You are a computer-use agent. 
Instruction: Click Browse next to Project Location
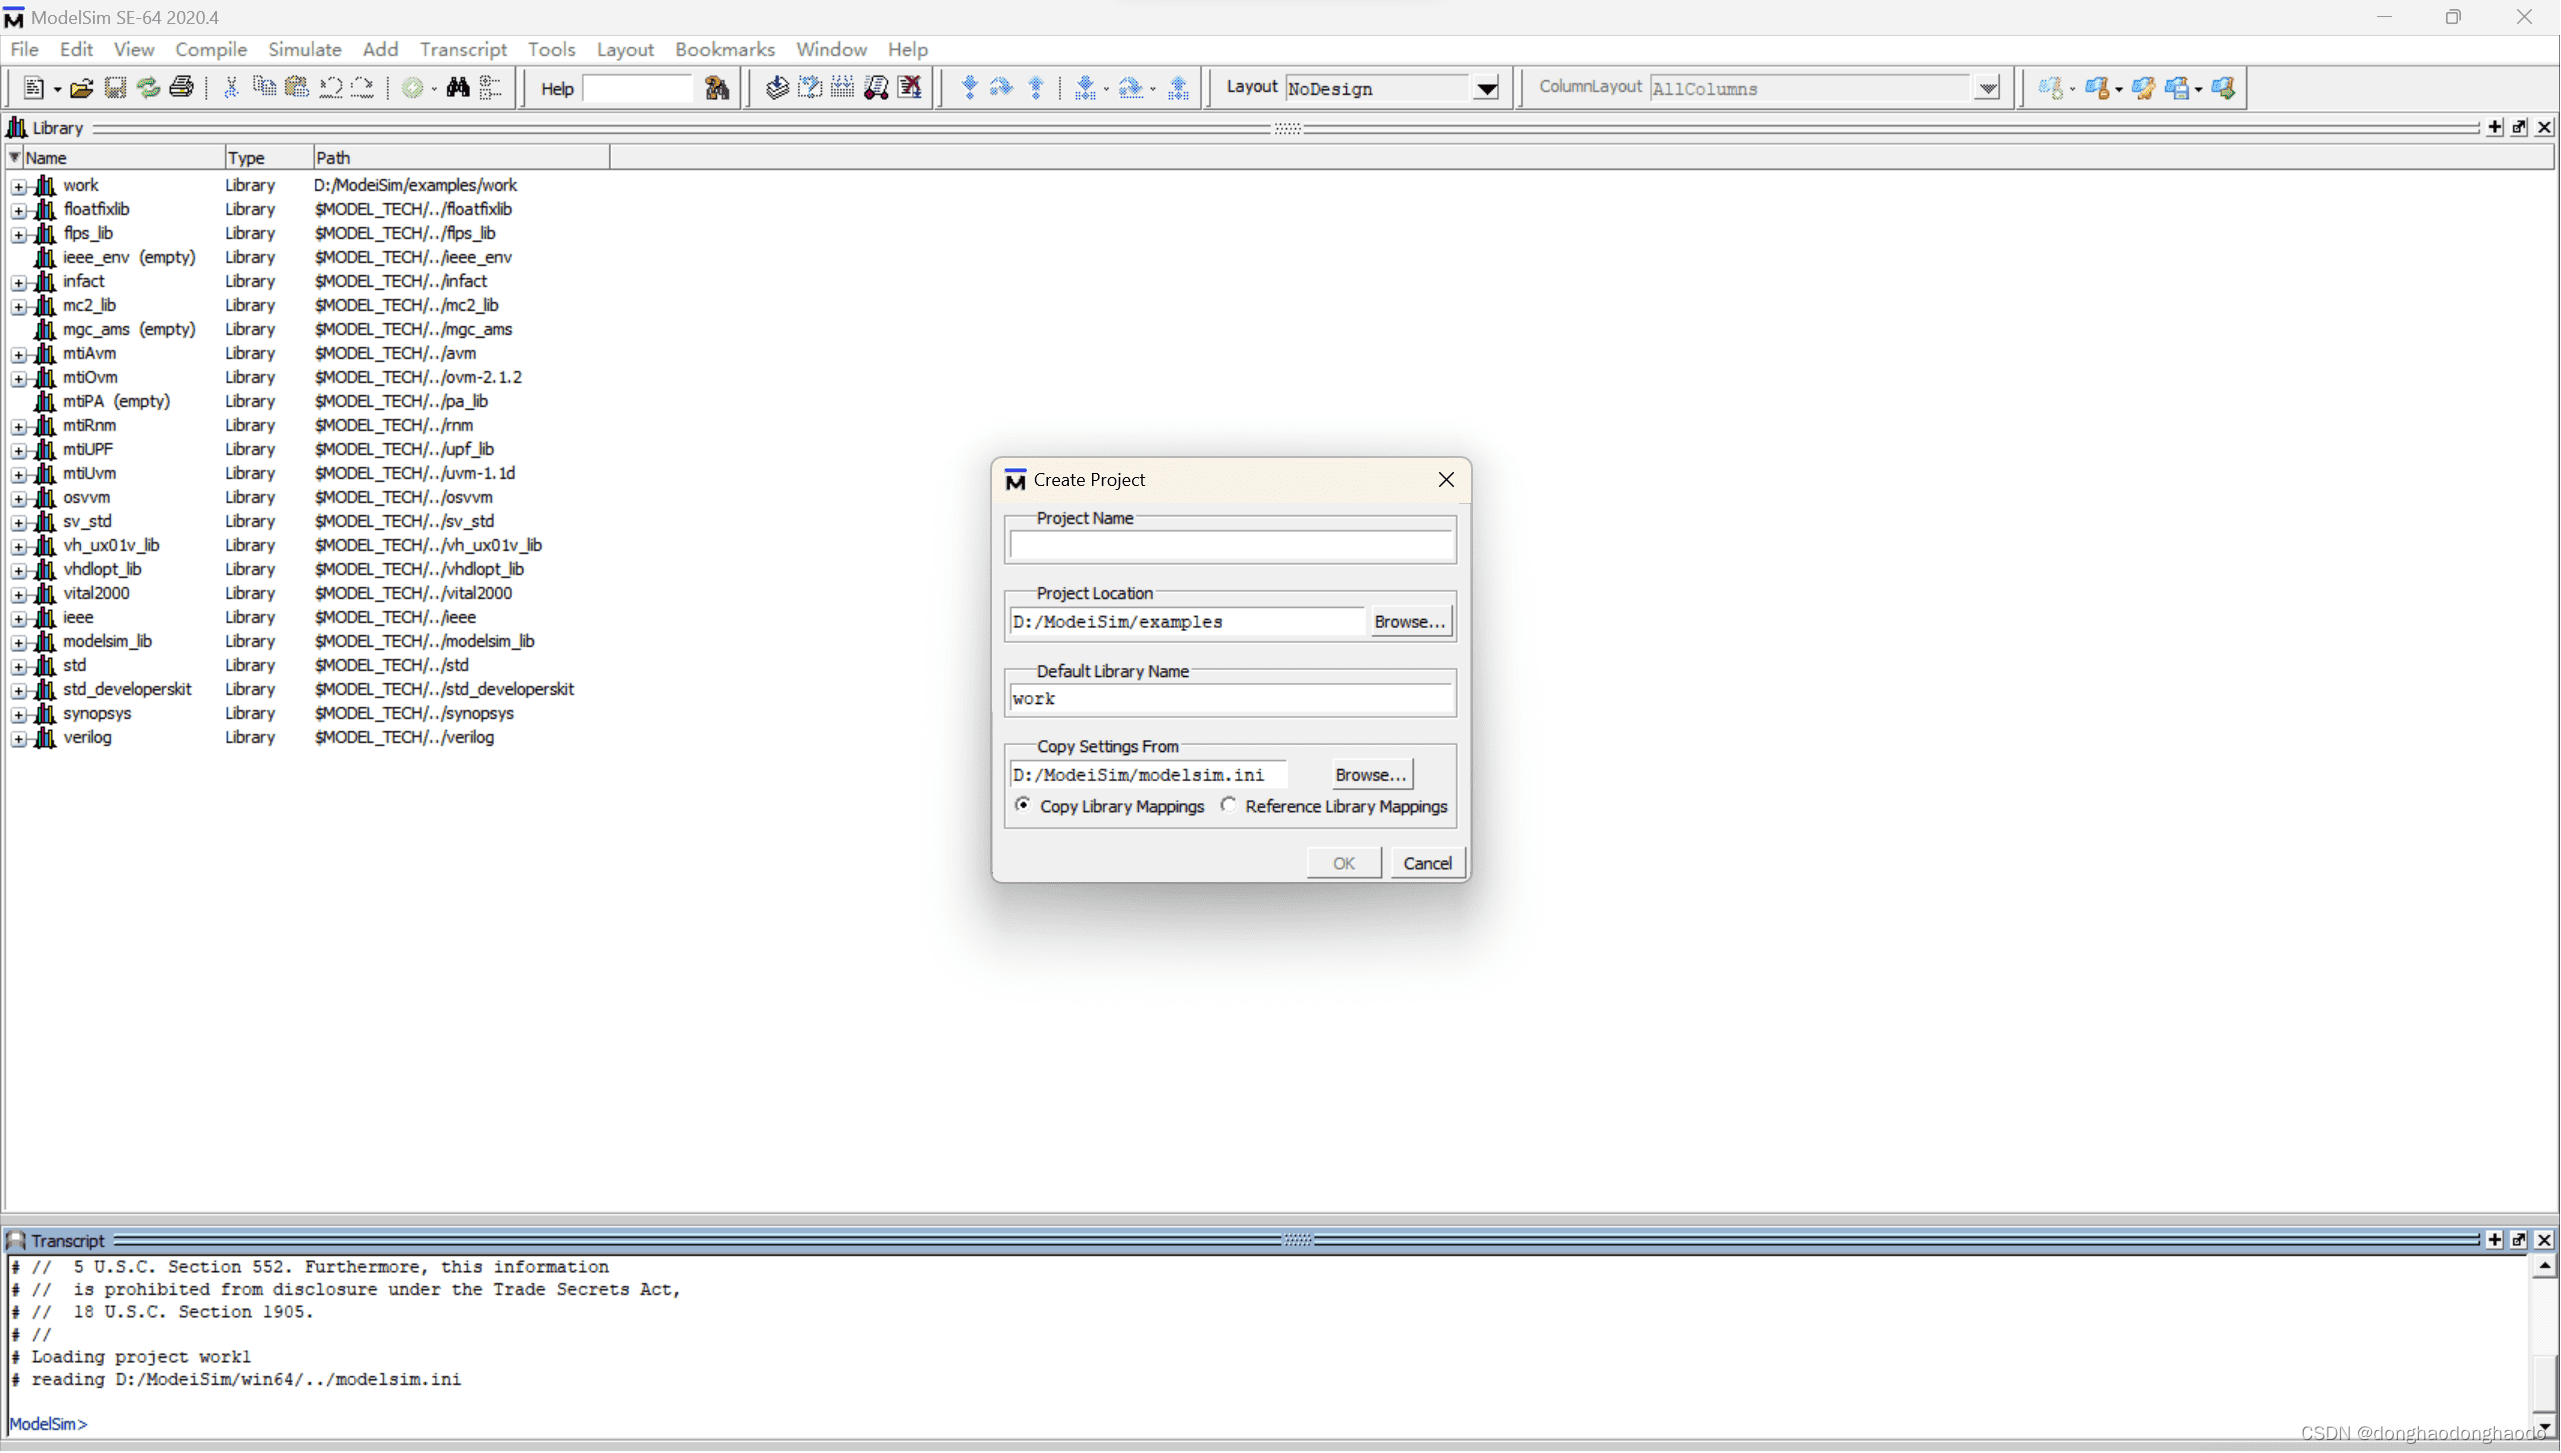[1410, 621]
